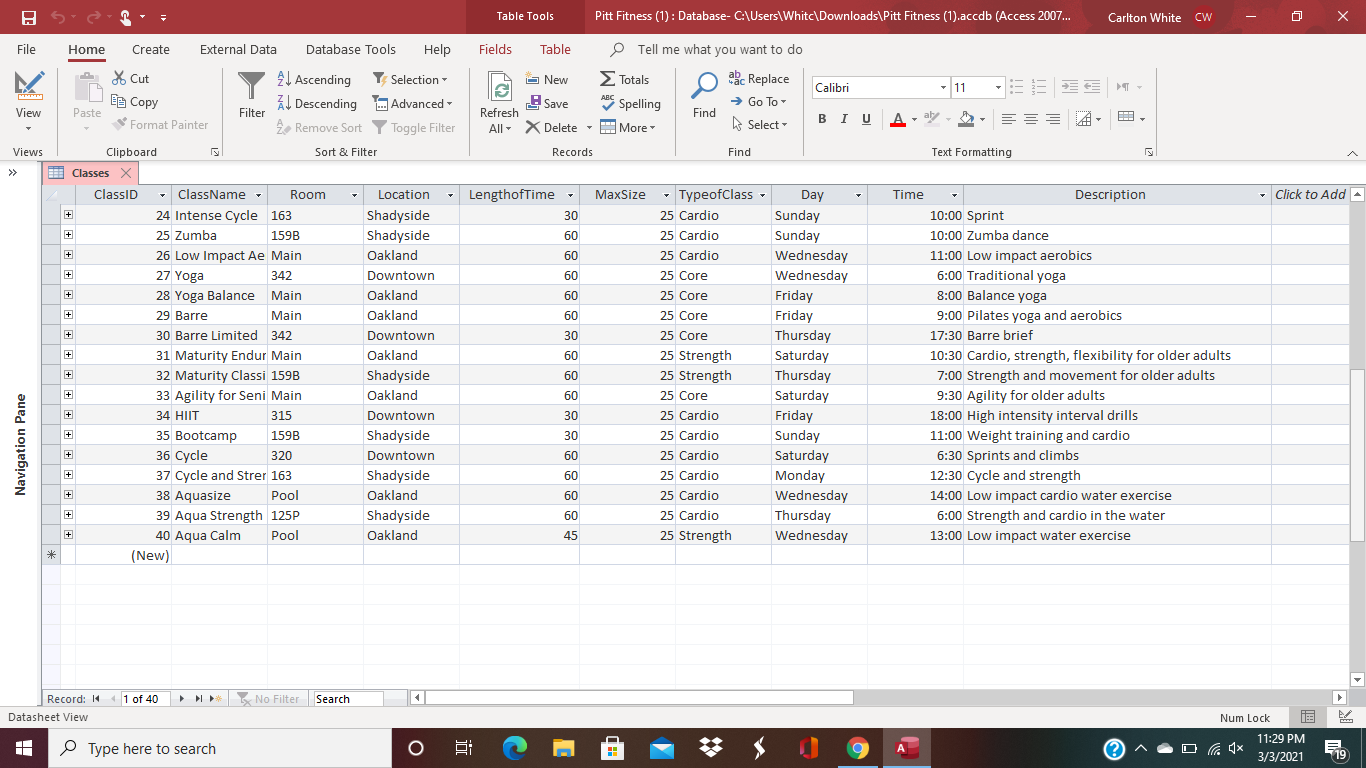
Task: Save the current record
Action: (x=548, y=103)
